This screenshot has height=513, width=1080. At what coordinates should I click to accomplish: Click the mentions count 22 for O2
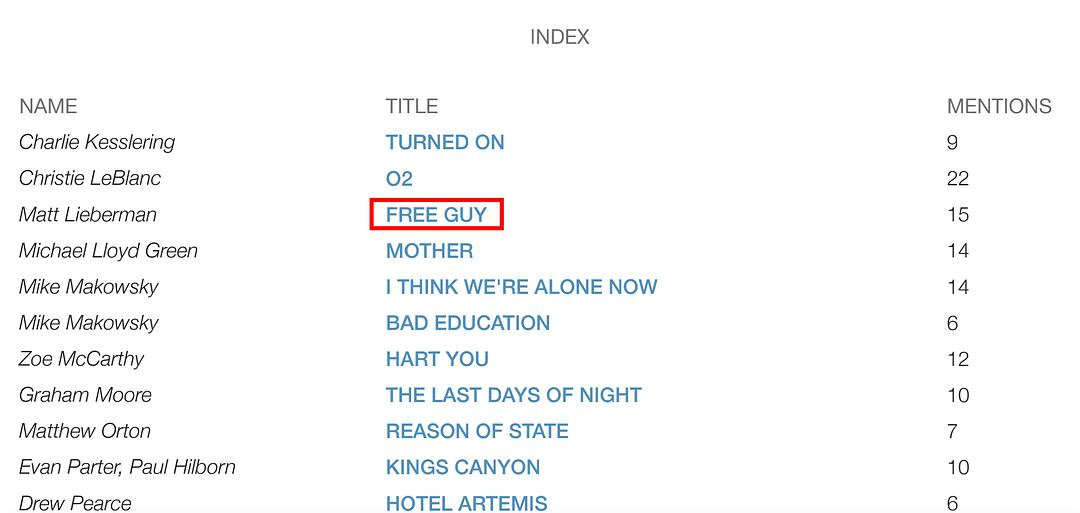point(958,178)
